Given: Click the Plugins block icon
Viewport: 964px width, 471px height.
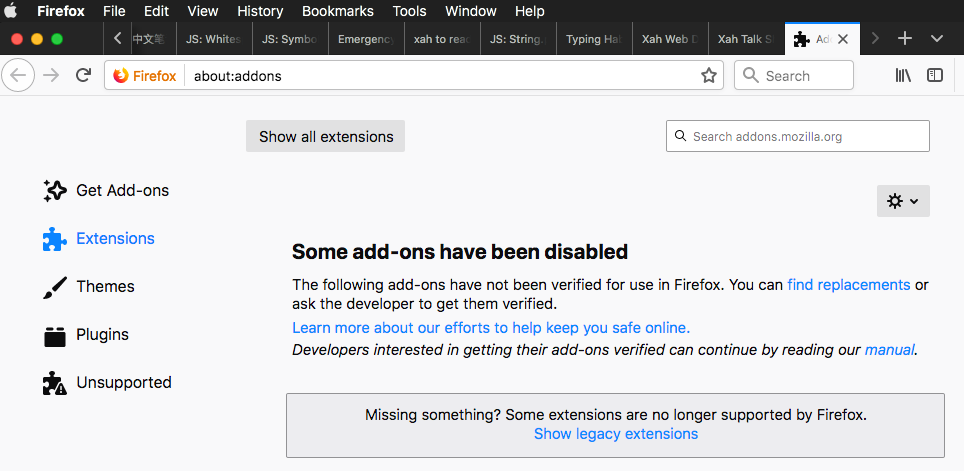Looking at the screenshot, I should pyautogui.click(x=55, y=336).
